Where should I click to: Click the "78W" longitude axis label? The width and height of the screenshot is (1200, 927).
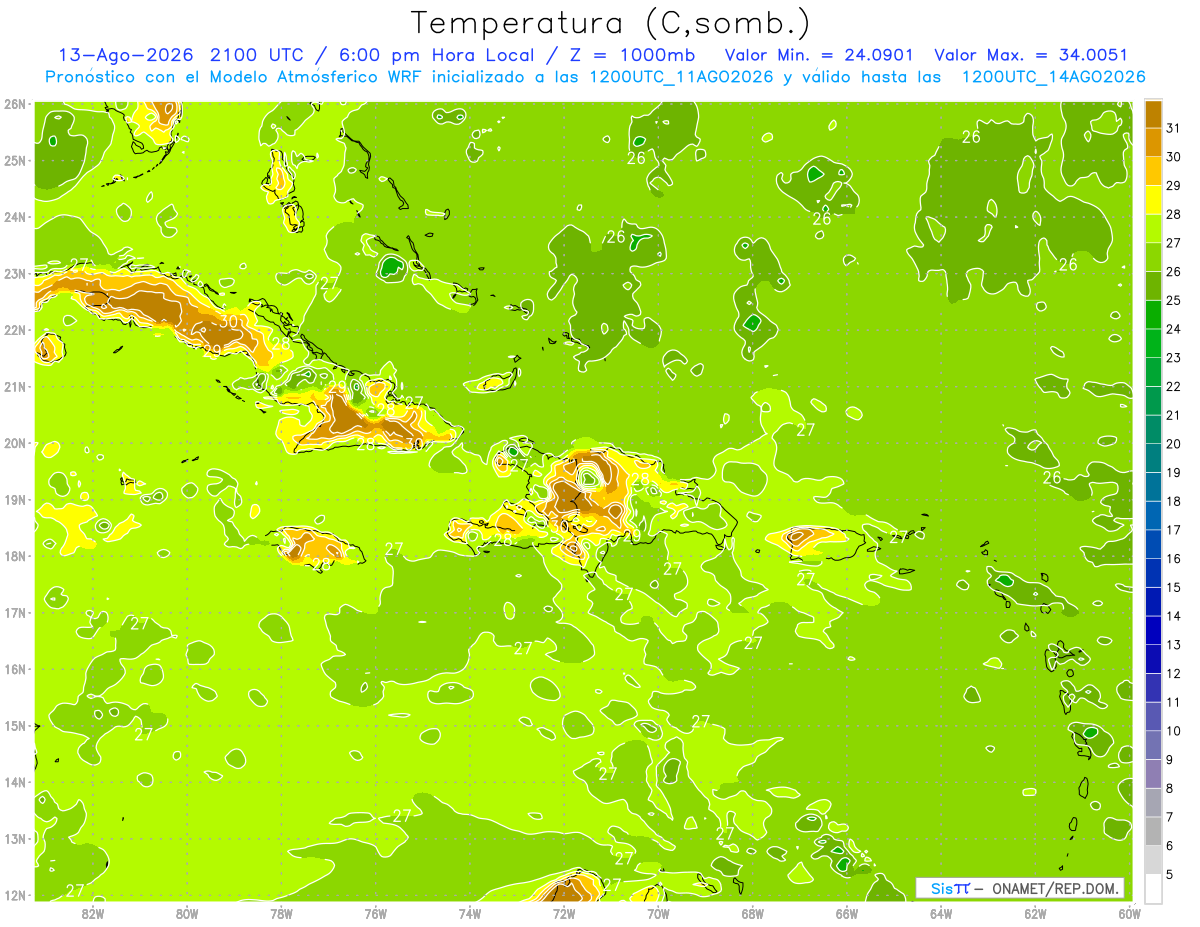point(281,914)
